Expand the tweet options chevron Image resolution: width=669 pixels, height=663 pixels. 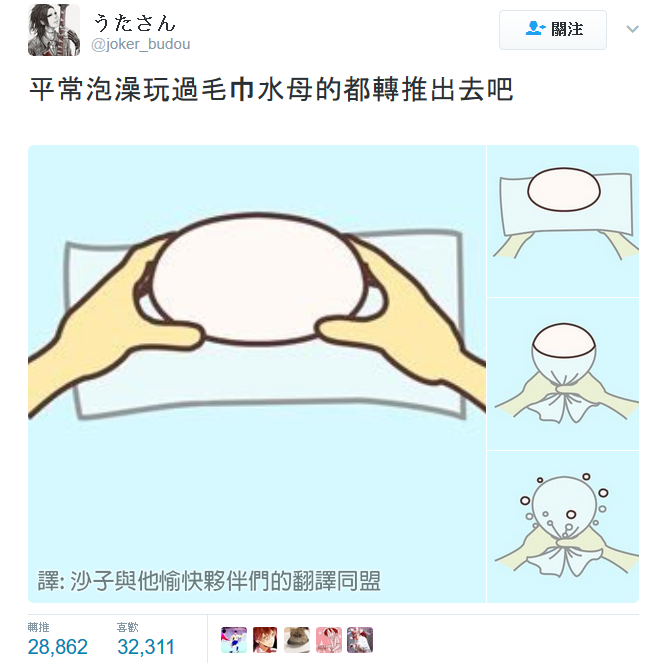(x=632, y=29)
